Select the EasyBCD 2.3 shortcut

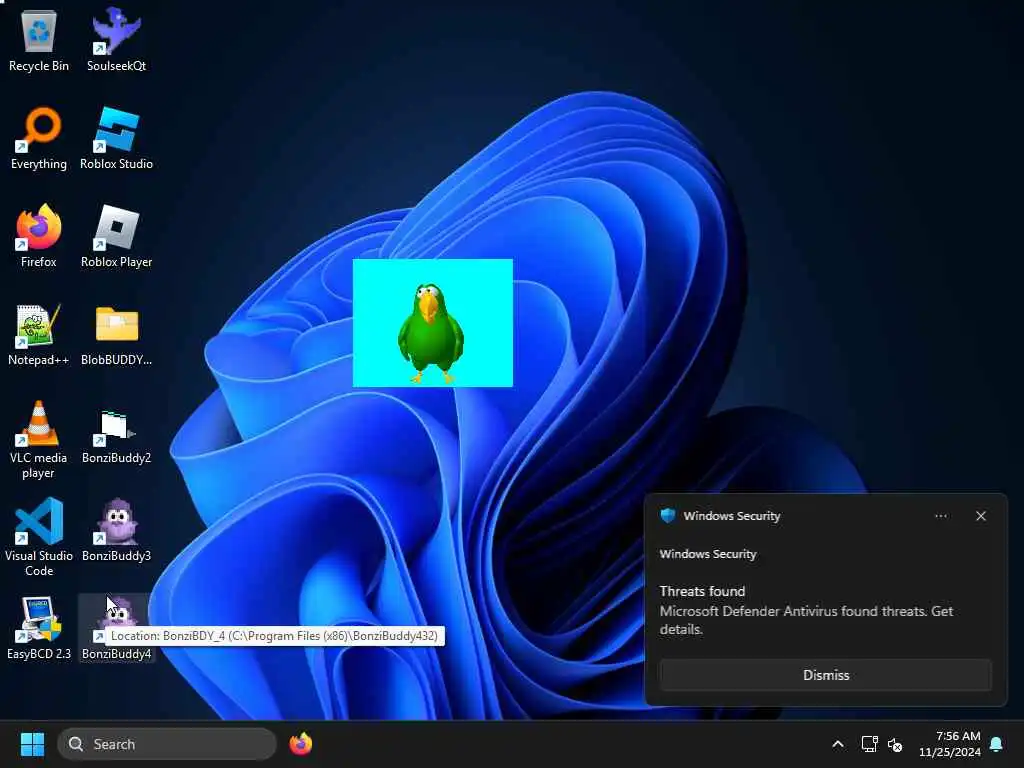[39, 628]
